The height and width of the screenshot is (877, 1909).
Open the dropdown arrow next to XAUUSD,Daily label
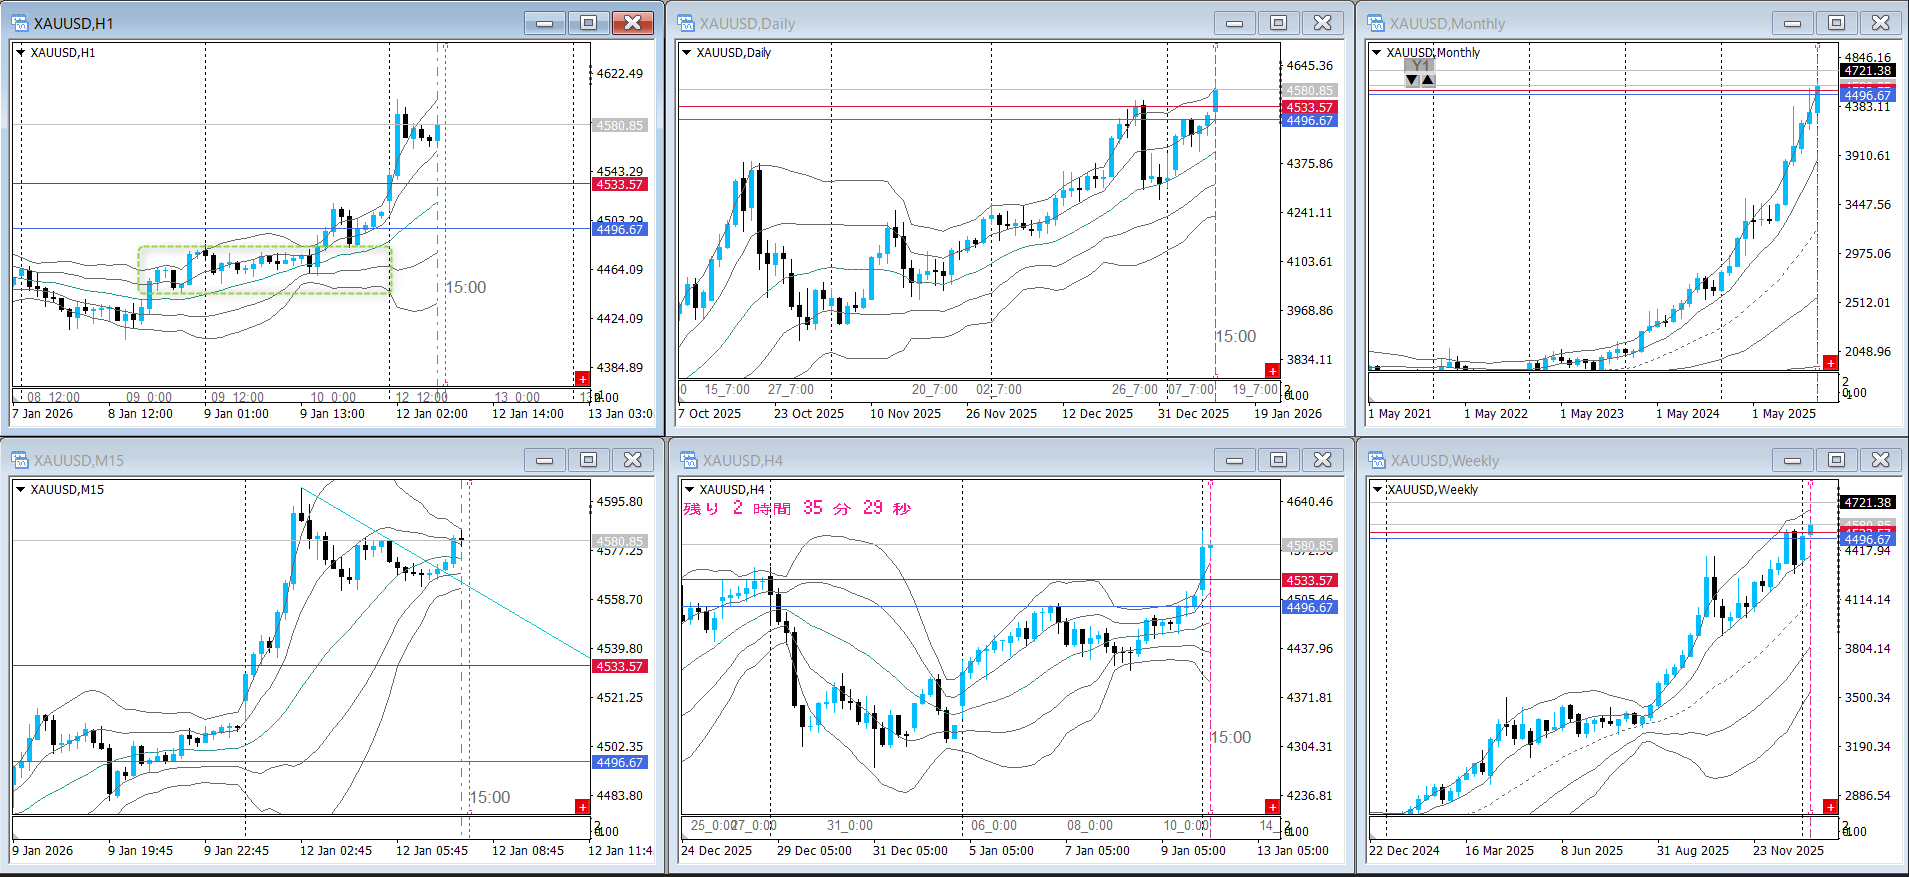click(x=687, y=53)
